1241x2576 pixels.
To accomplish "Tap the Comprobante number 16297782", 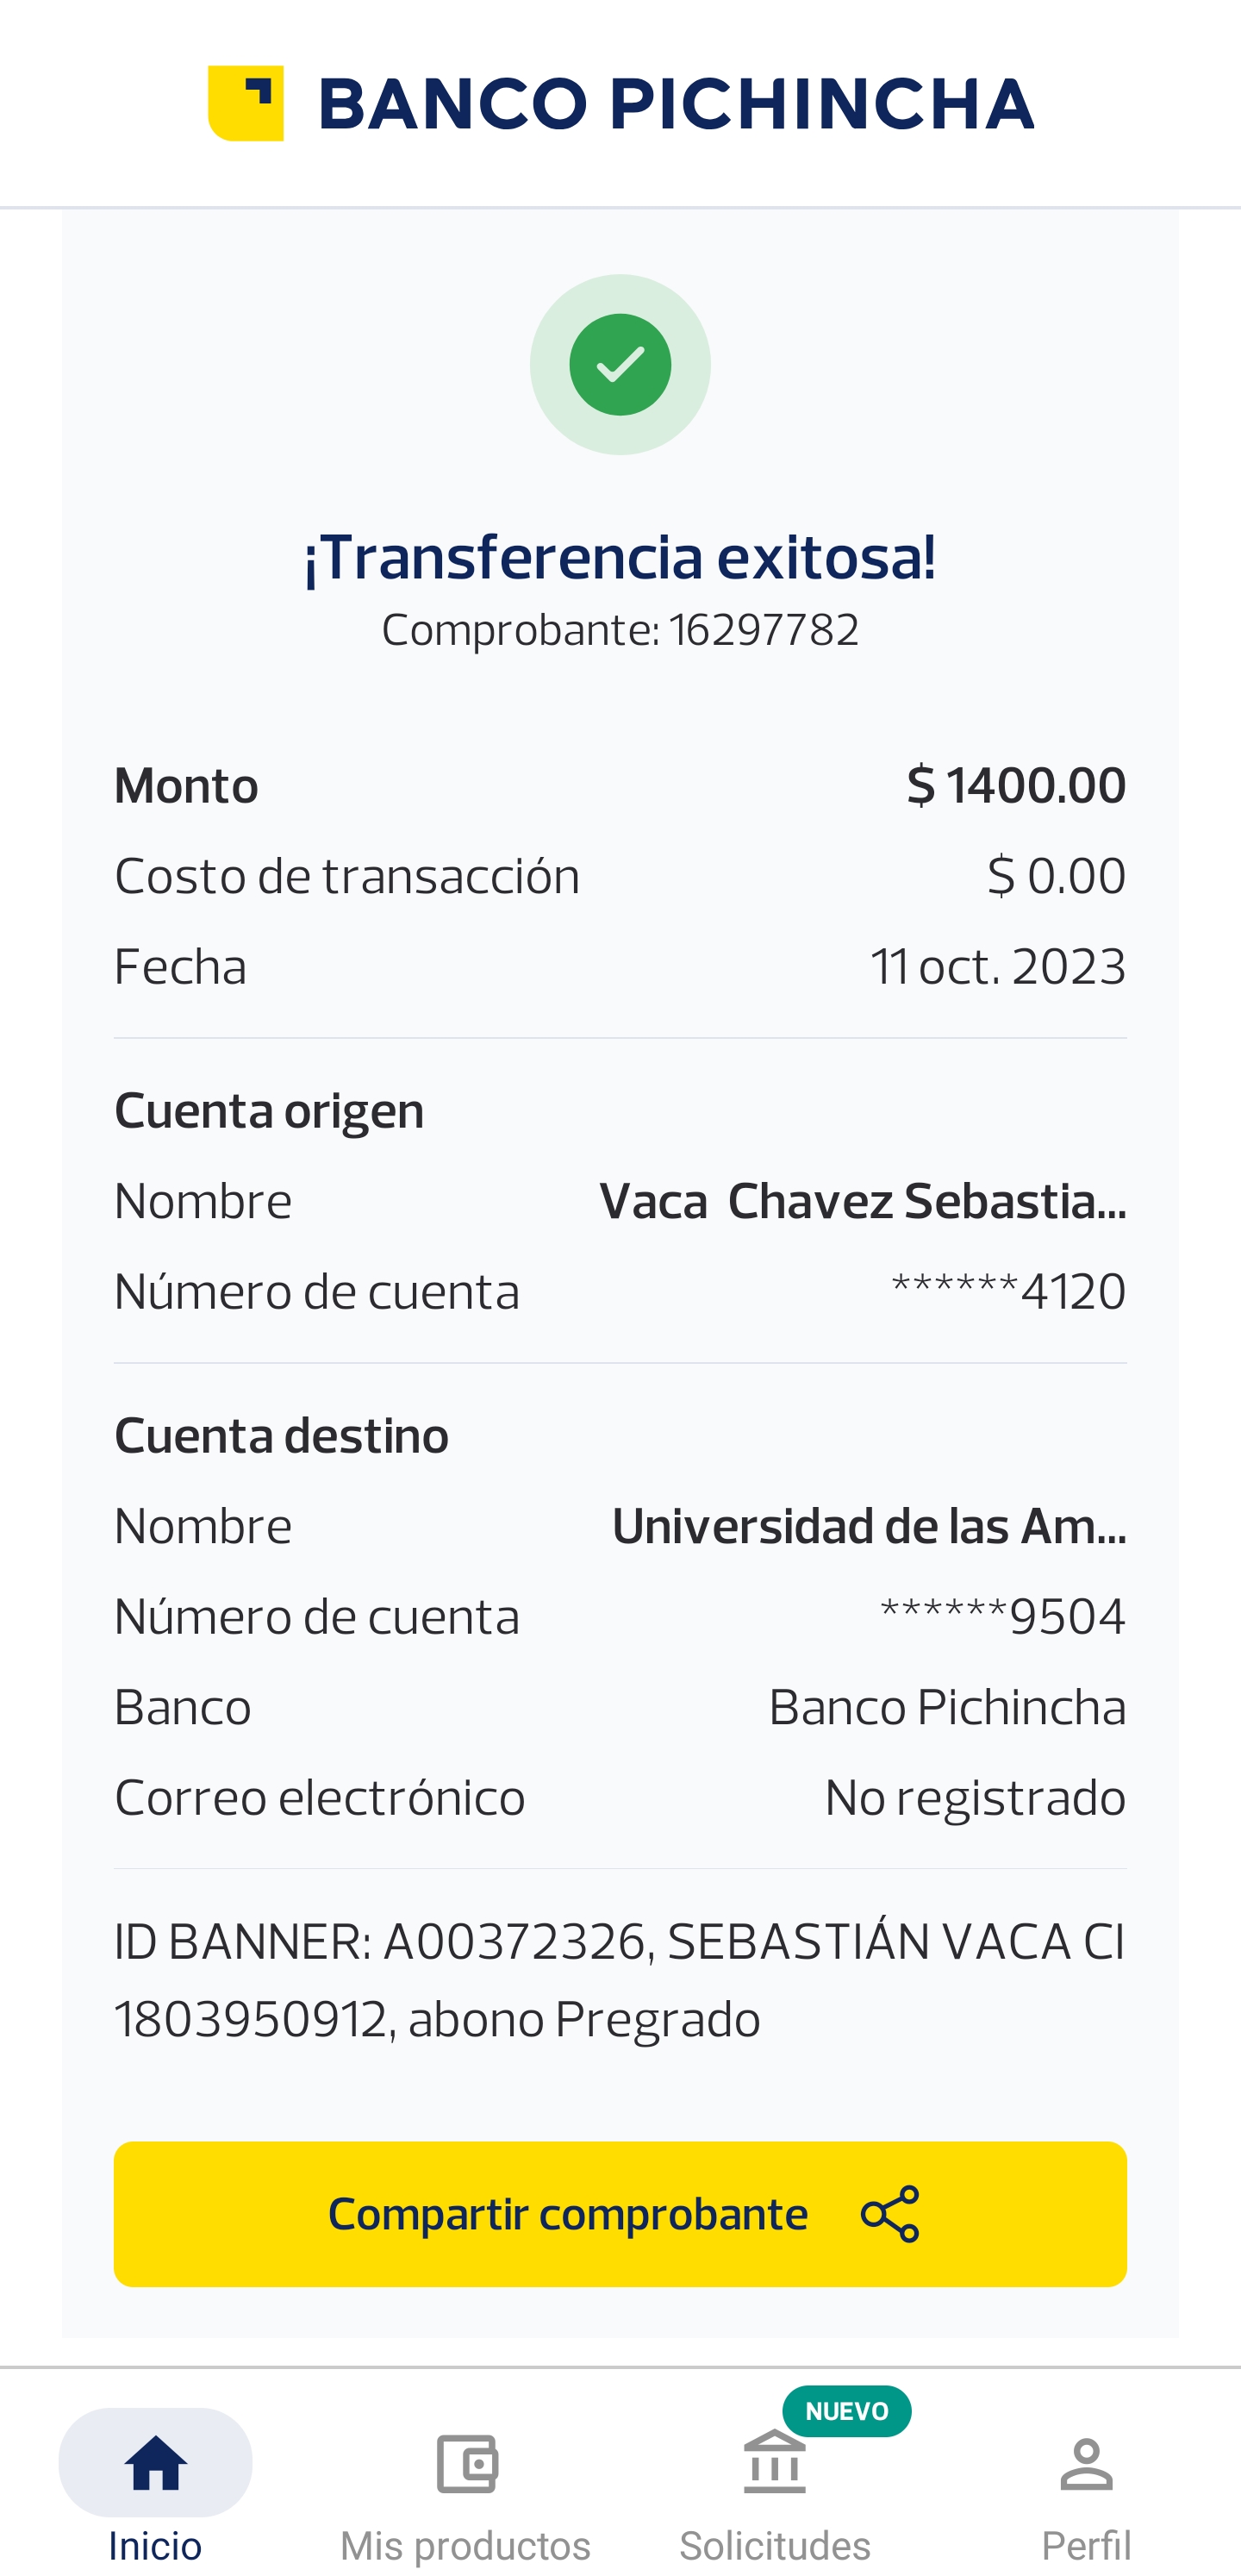I will 763,630.
